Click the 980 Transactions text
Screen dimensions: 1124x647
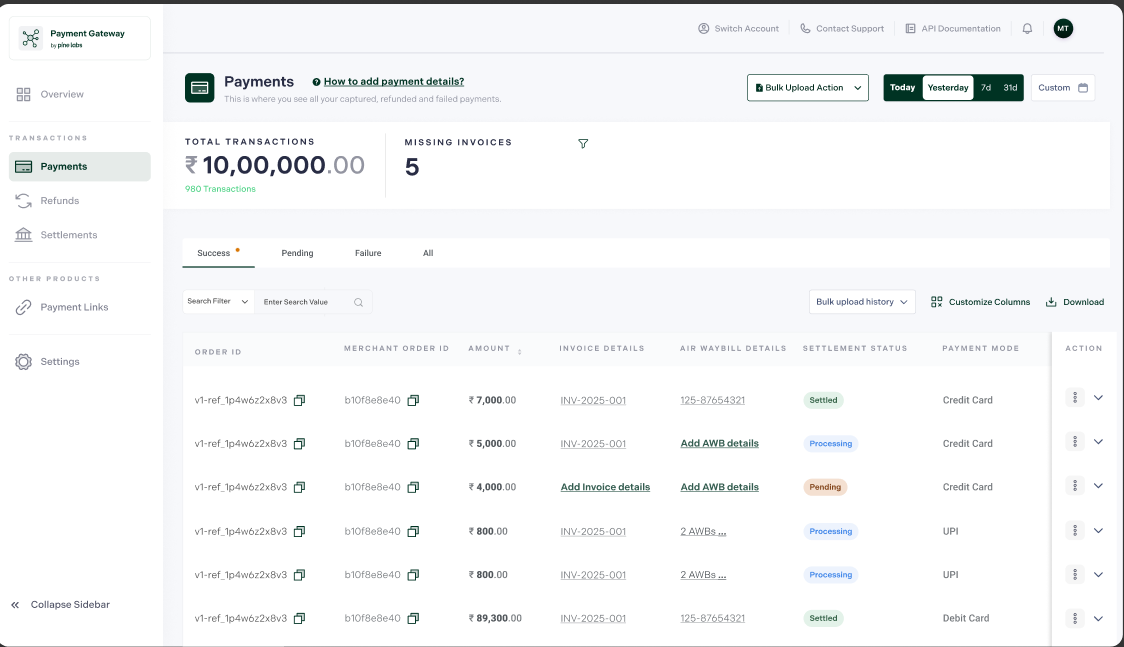tap(220, 189)
